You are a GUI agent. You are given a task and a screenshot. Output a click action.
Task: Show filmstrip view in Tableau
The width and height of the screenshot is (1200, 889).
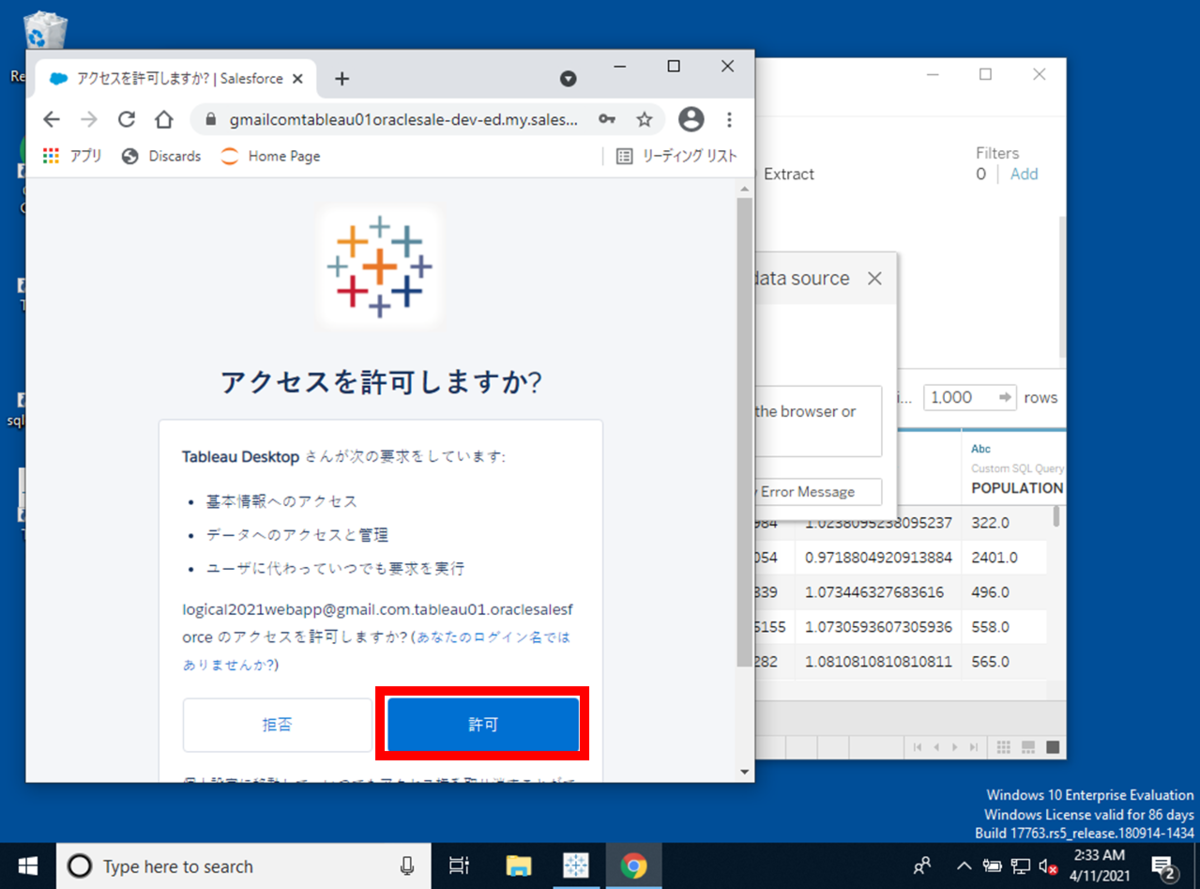point(1027,747)
